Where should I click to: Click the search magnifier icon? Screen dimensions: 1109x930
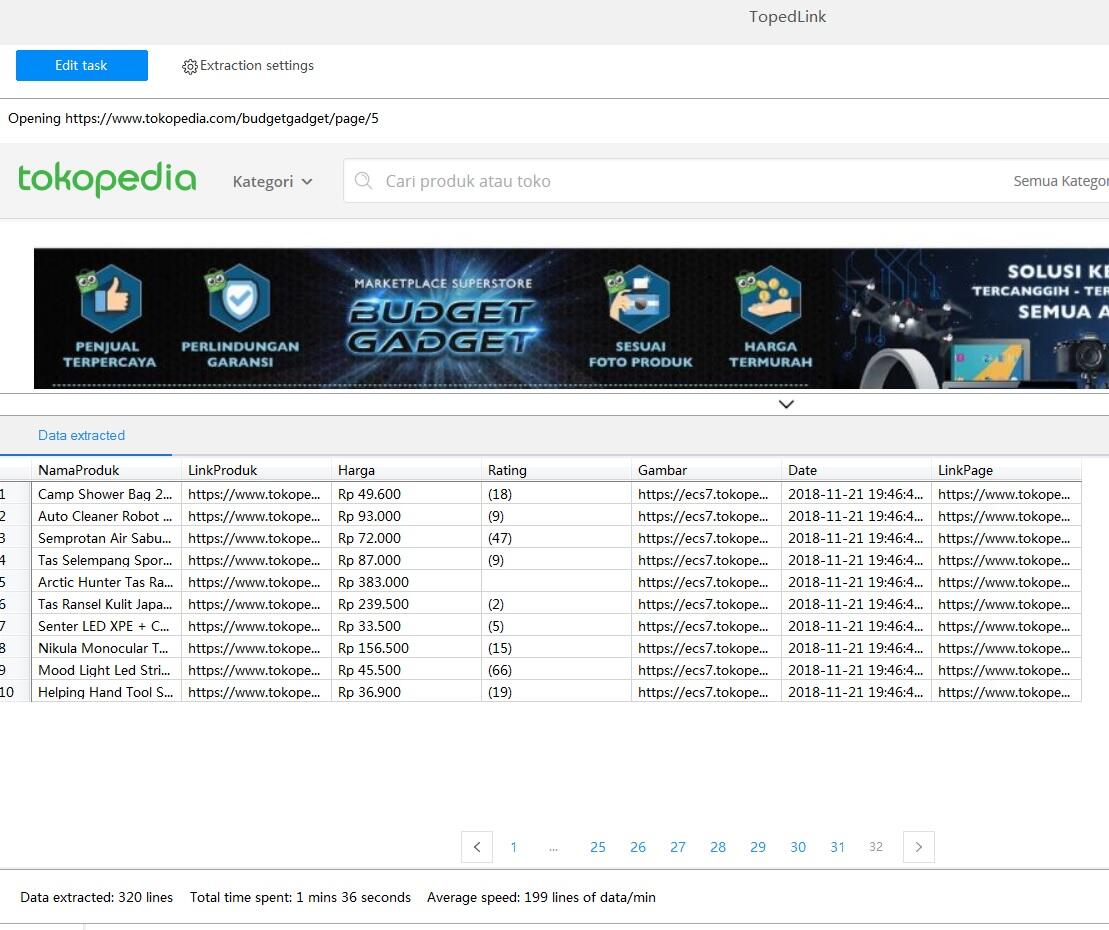[x=364, y=181]
